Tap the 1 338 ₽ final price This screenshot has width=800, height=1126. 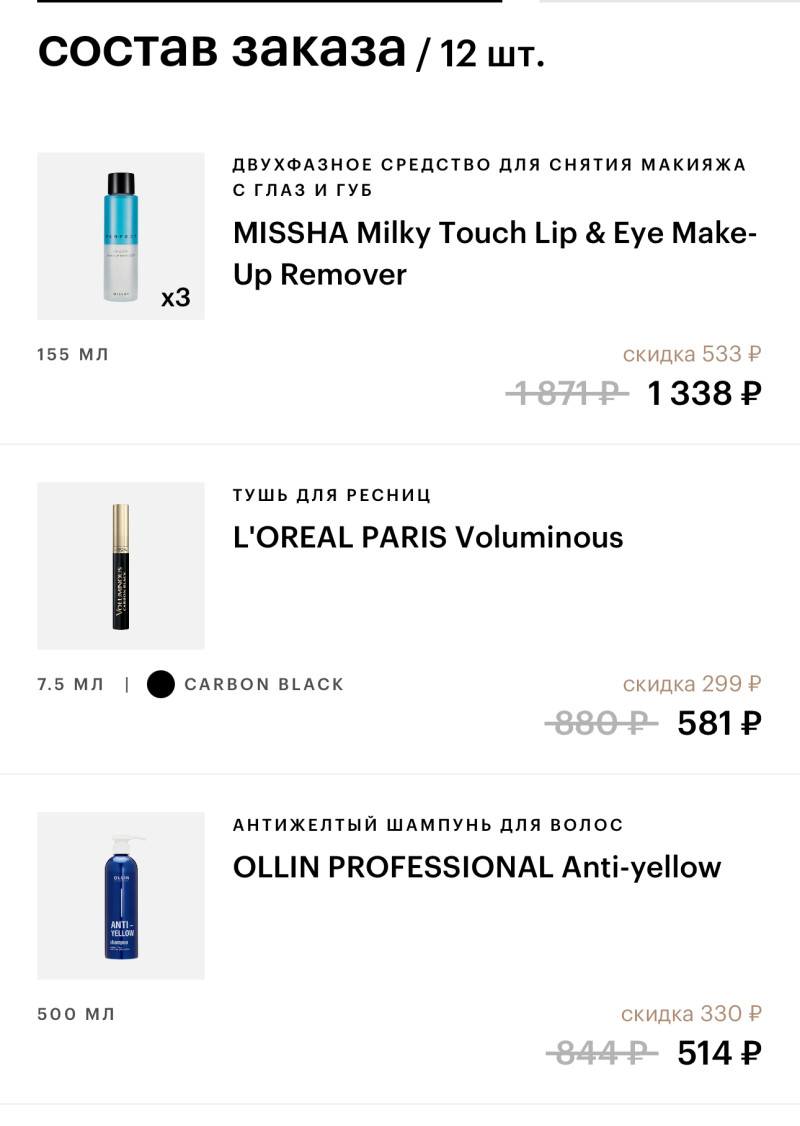(x=704, y=393)
